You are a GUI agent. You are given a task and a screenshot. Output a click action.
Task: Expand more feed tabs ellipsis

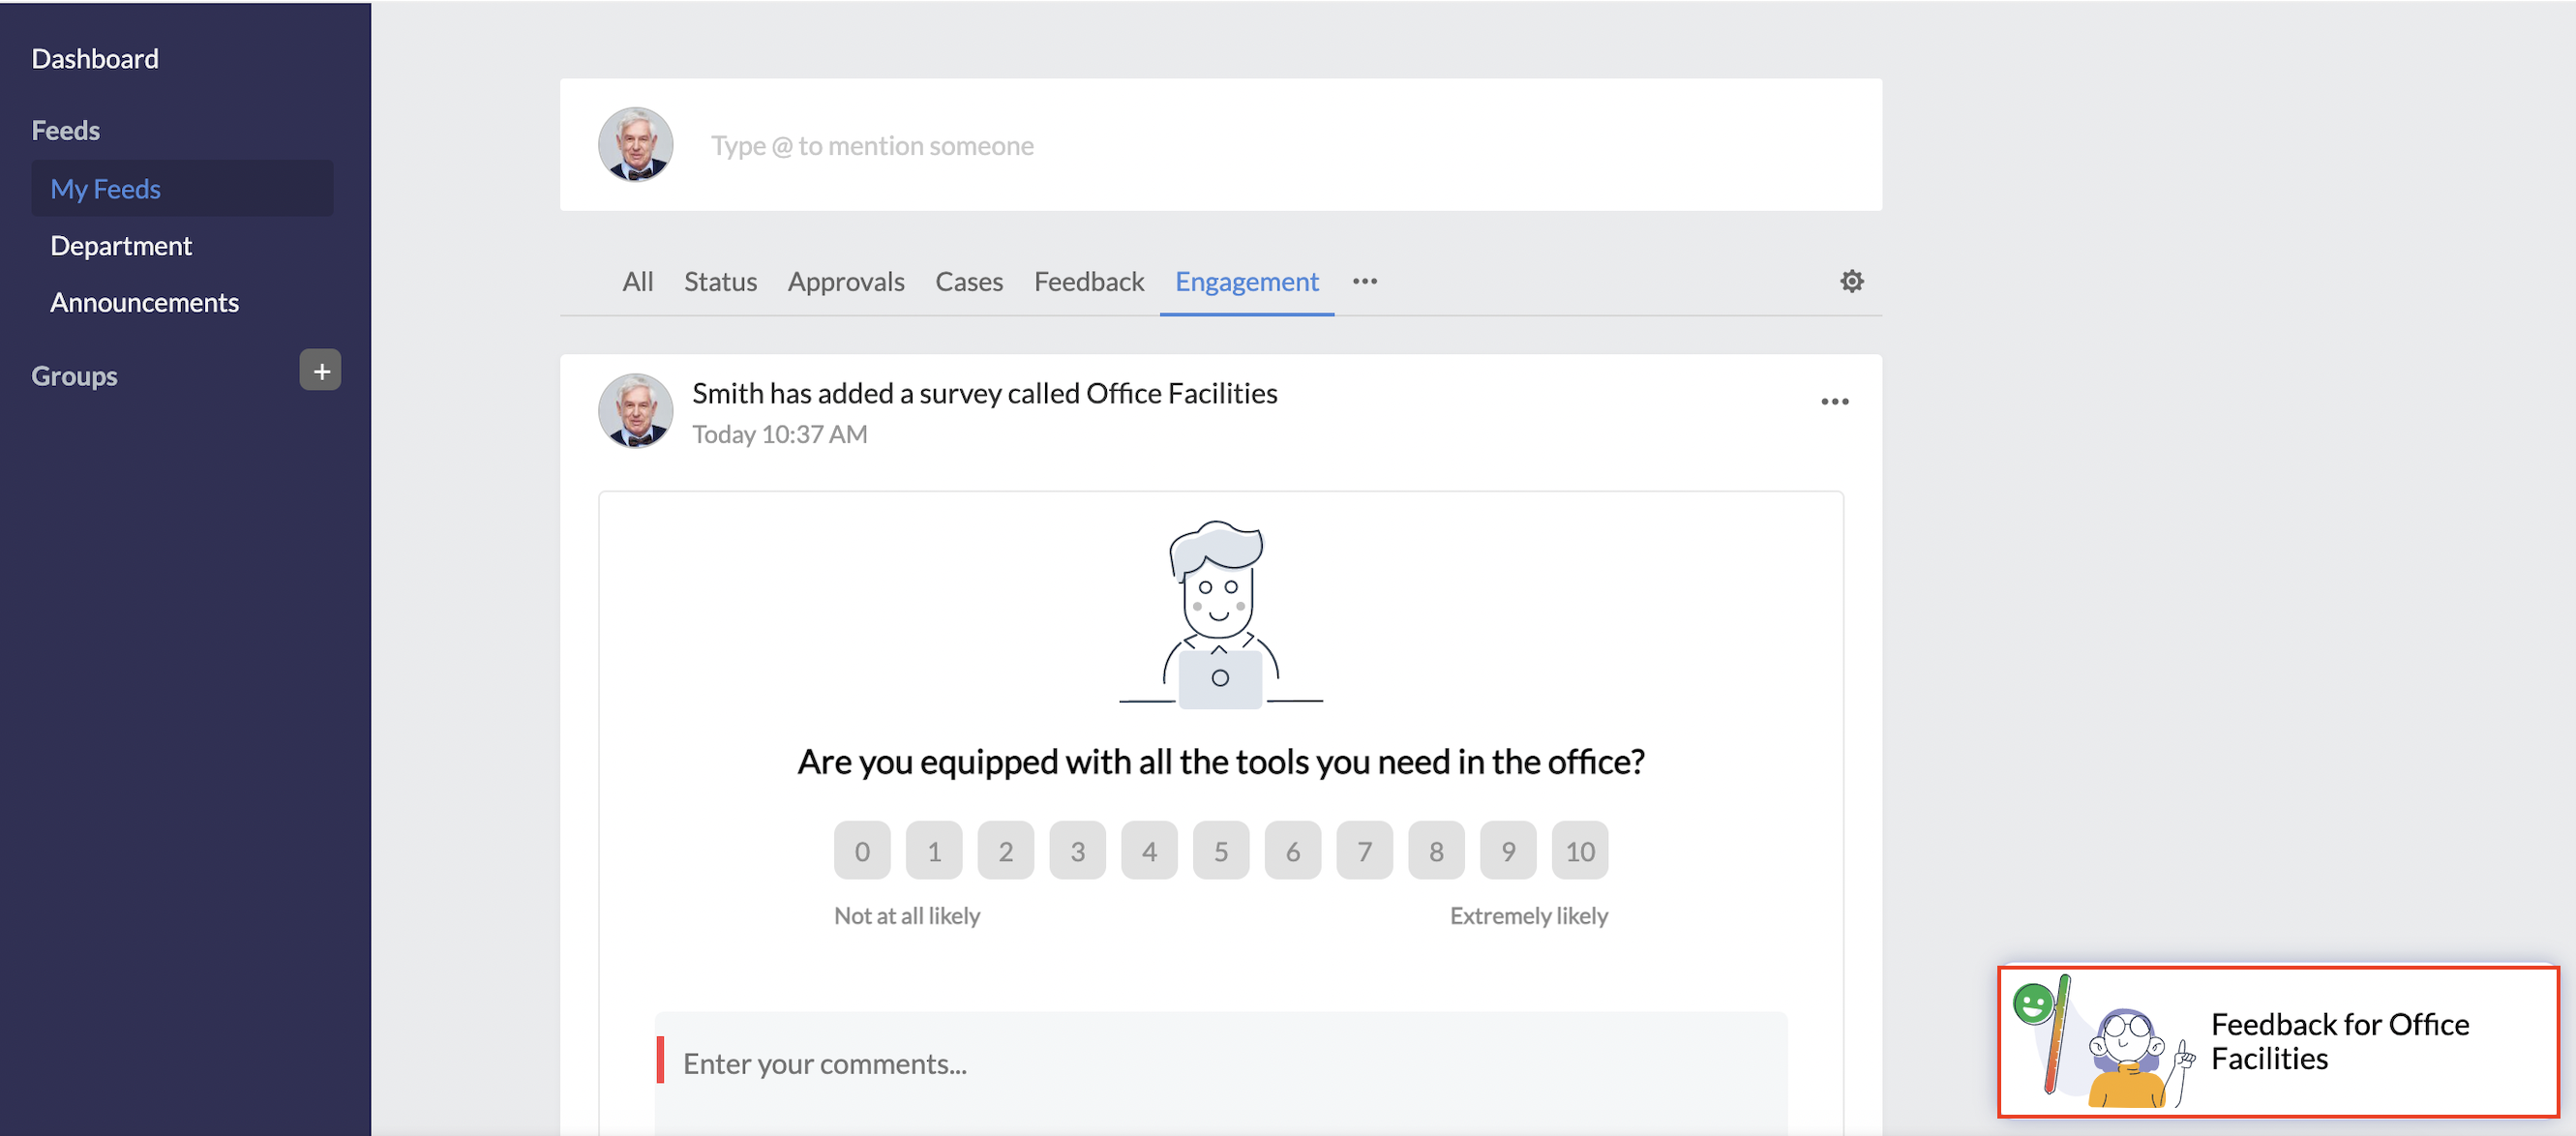[x=1364, y=282]
